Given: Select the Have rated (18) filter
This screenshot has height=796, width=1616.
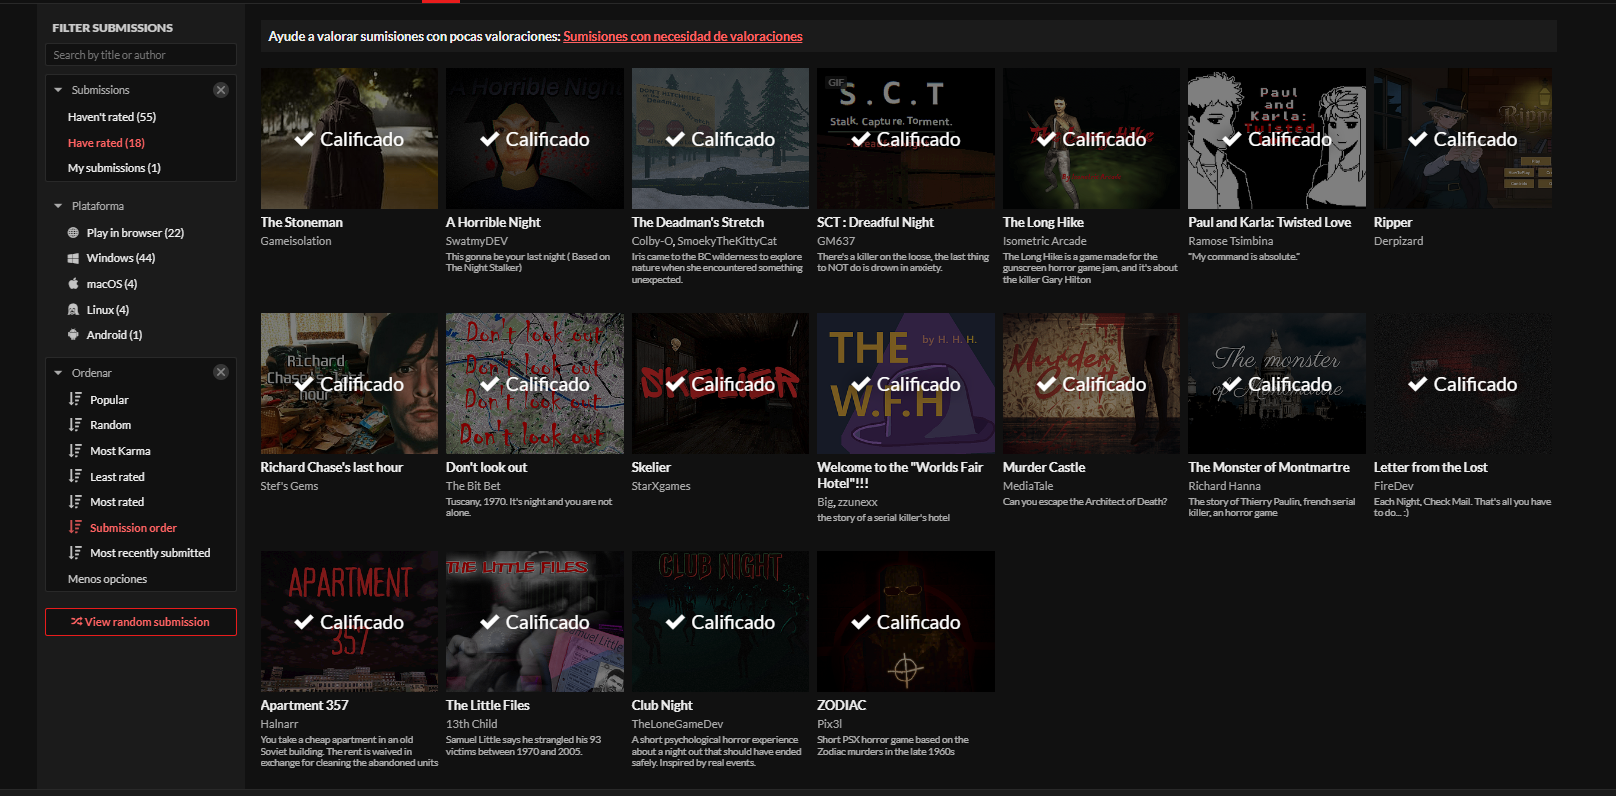Looking at the screenshot, I should [106, 143].
